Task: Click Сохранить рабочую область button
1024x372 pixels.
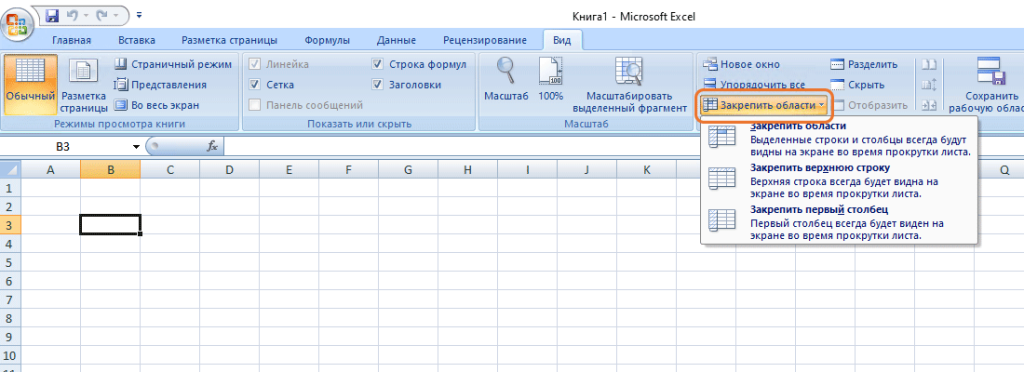Action: [985, 84]
